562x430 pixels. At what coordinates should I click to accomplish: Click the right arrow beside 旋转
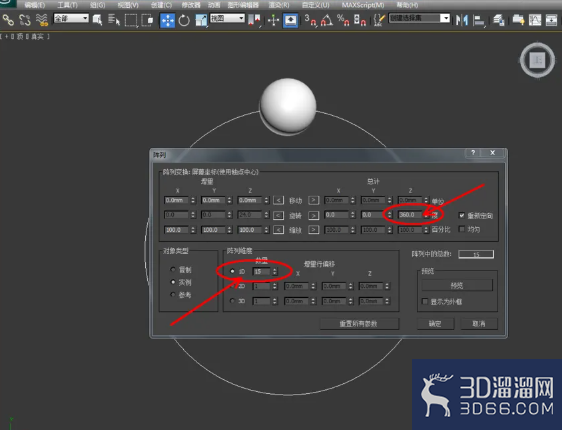pyautogui.click(x=313, y=215)
